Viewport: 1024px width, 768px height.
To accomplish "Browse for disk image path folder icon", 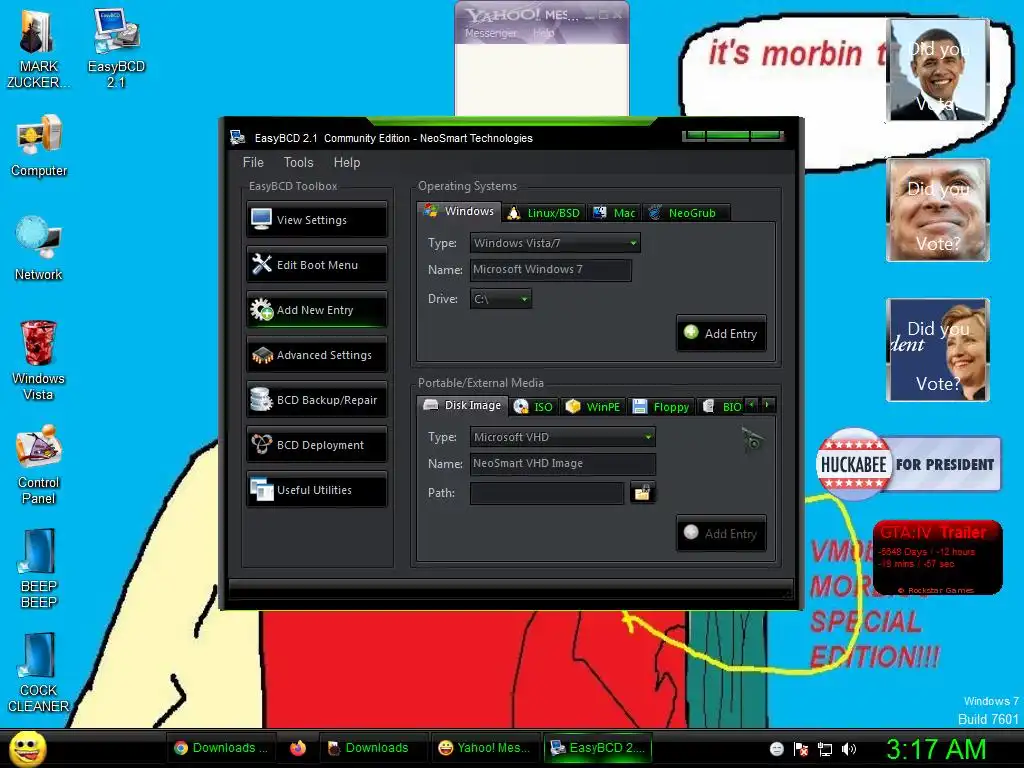I will [643, 492].
